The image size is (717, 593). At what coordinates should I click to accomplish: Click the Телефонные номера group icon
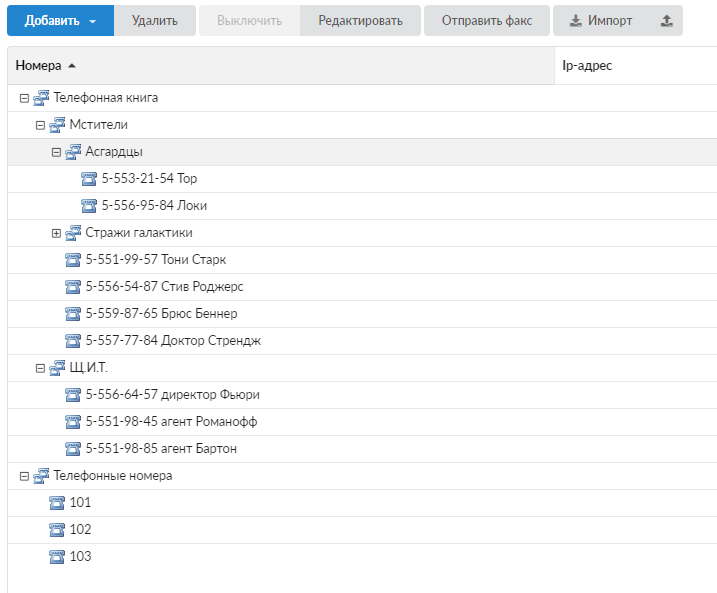(x=41, y=476)
